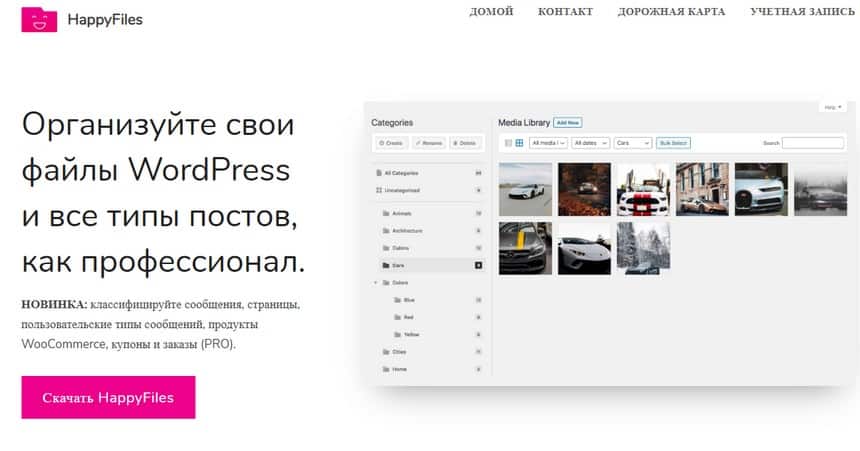Viewport: 860px width, 451px height.
Task: Click the Home folder icon
Action: click(386, 369)
